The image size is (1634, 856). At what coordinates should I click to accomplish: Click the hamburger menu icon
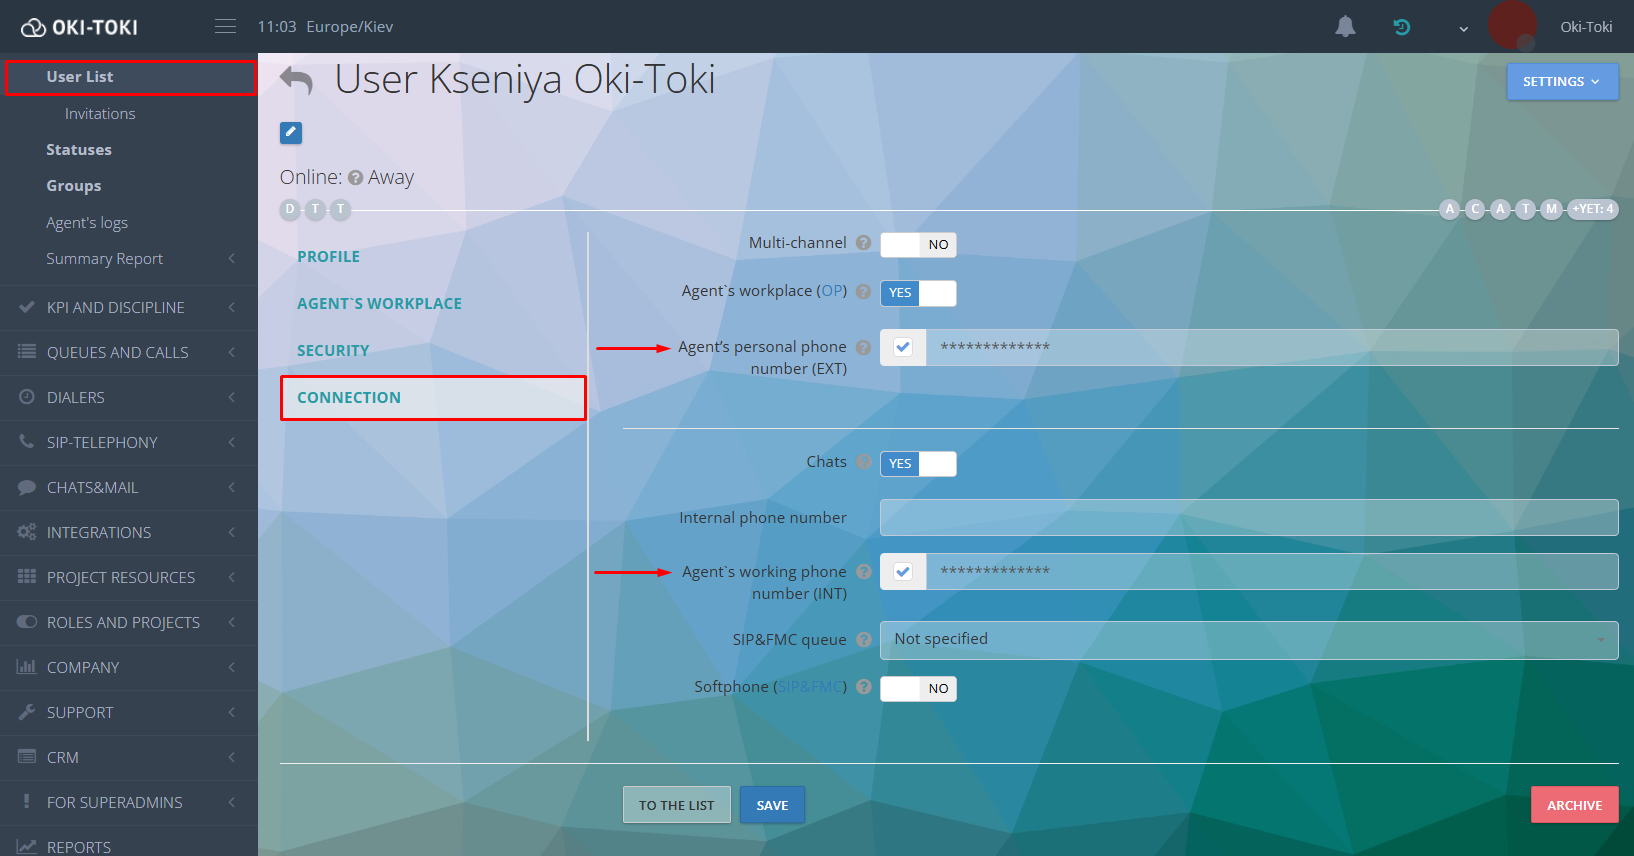226,27
